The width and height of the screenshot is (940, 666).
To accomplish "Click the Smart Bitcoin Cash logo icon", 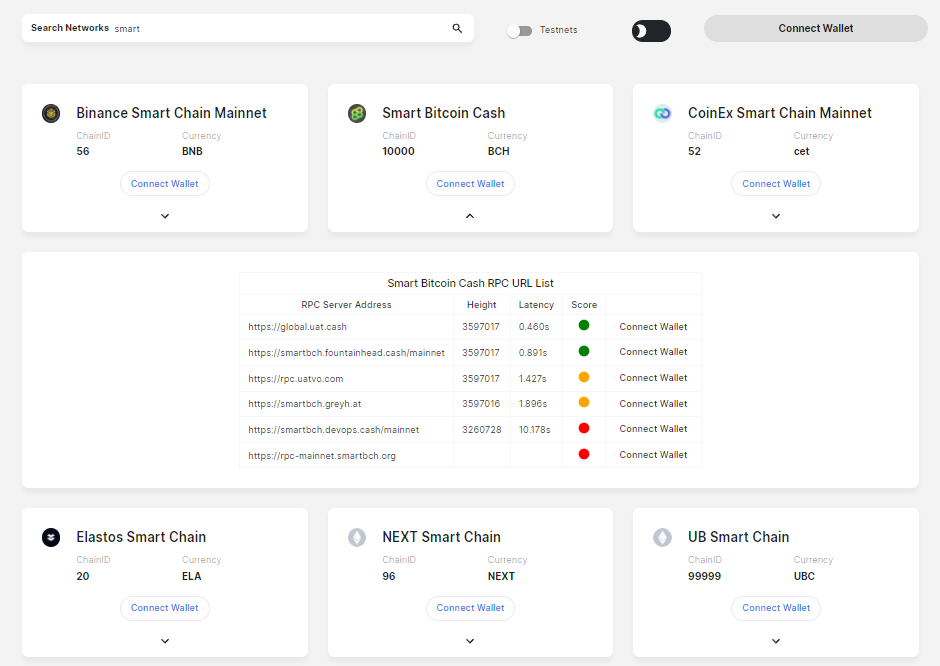I will click(357, 113).
